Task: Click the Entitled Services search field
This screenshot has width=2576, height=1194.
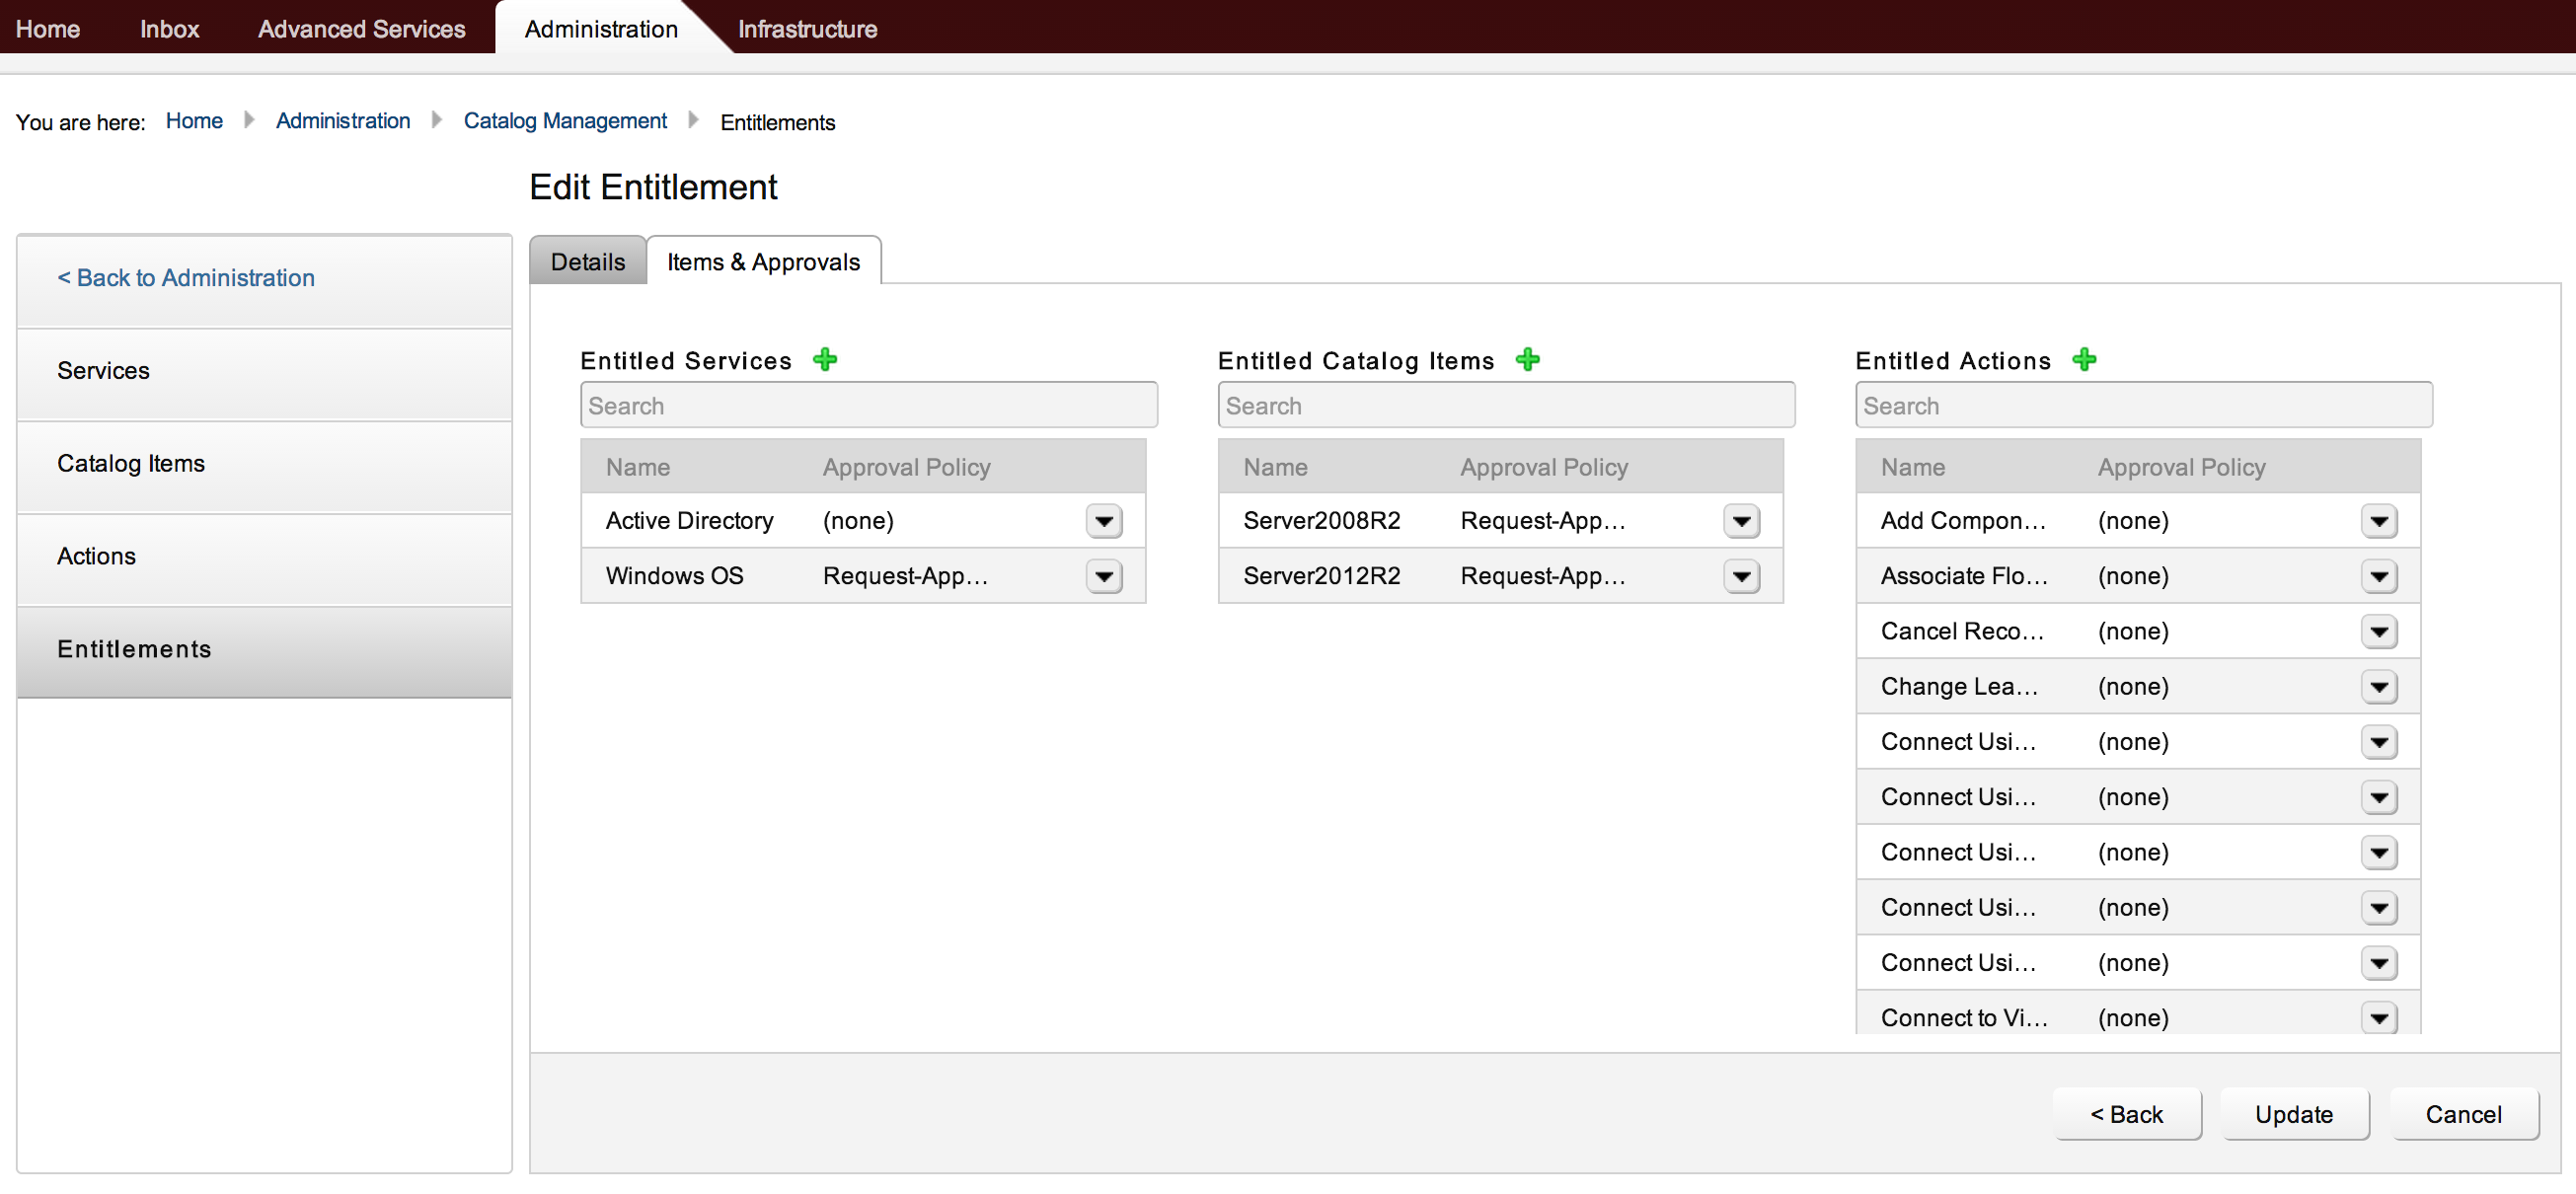Action: pyautogui.click(x=868, y=406)
